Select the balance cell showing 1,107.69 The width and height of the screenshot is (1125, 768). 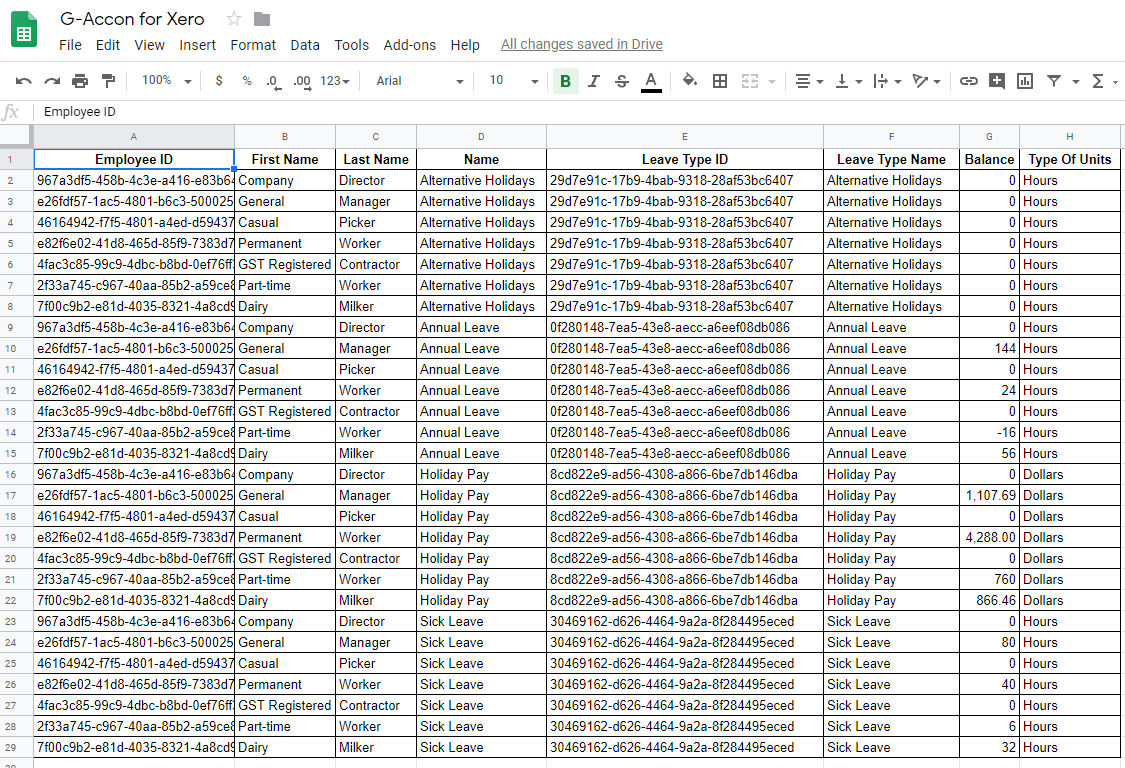(x=989, y=496)
